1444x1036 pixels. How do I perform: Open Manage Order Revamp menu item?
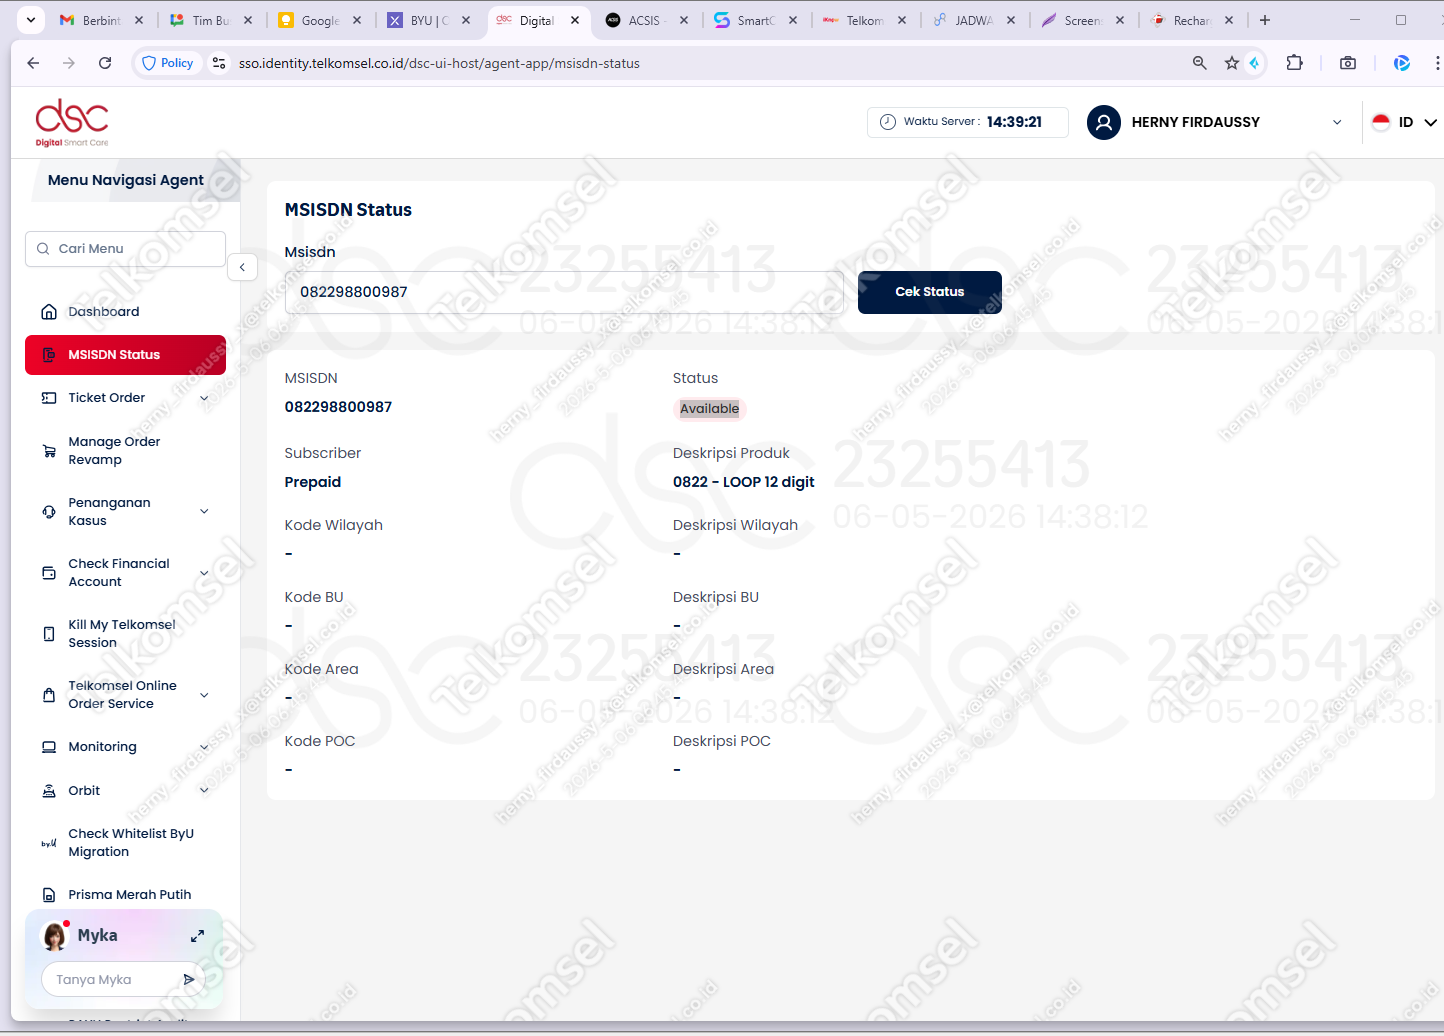125,451
